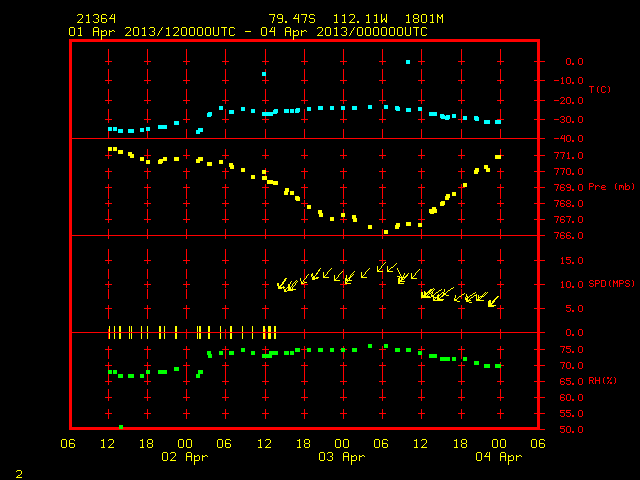The width and height of the screenshot is (640, 480).
Task: Click the 04 Apr date label
Action: (498, 457)
